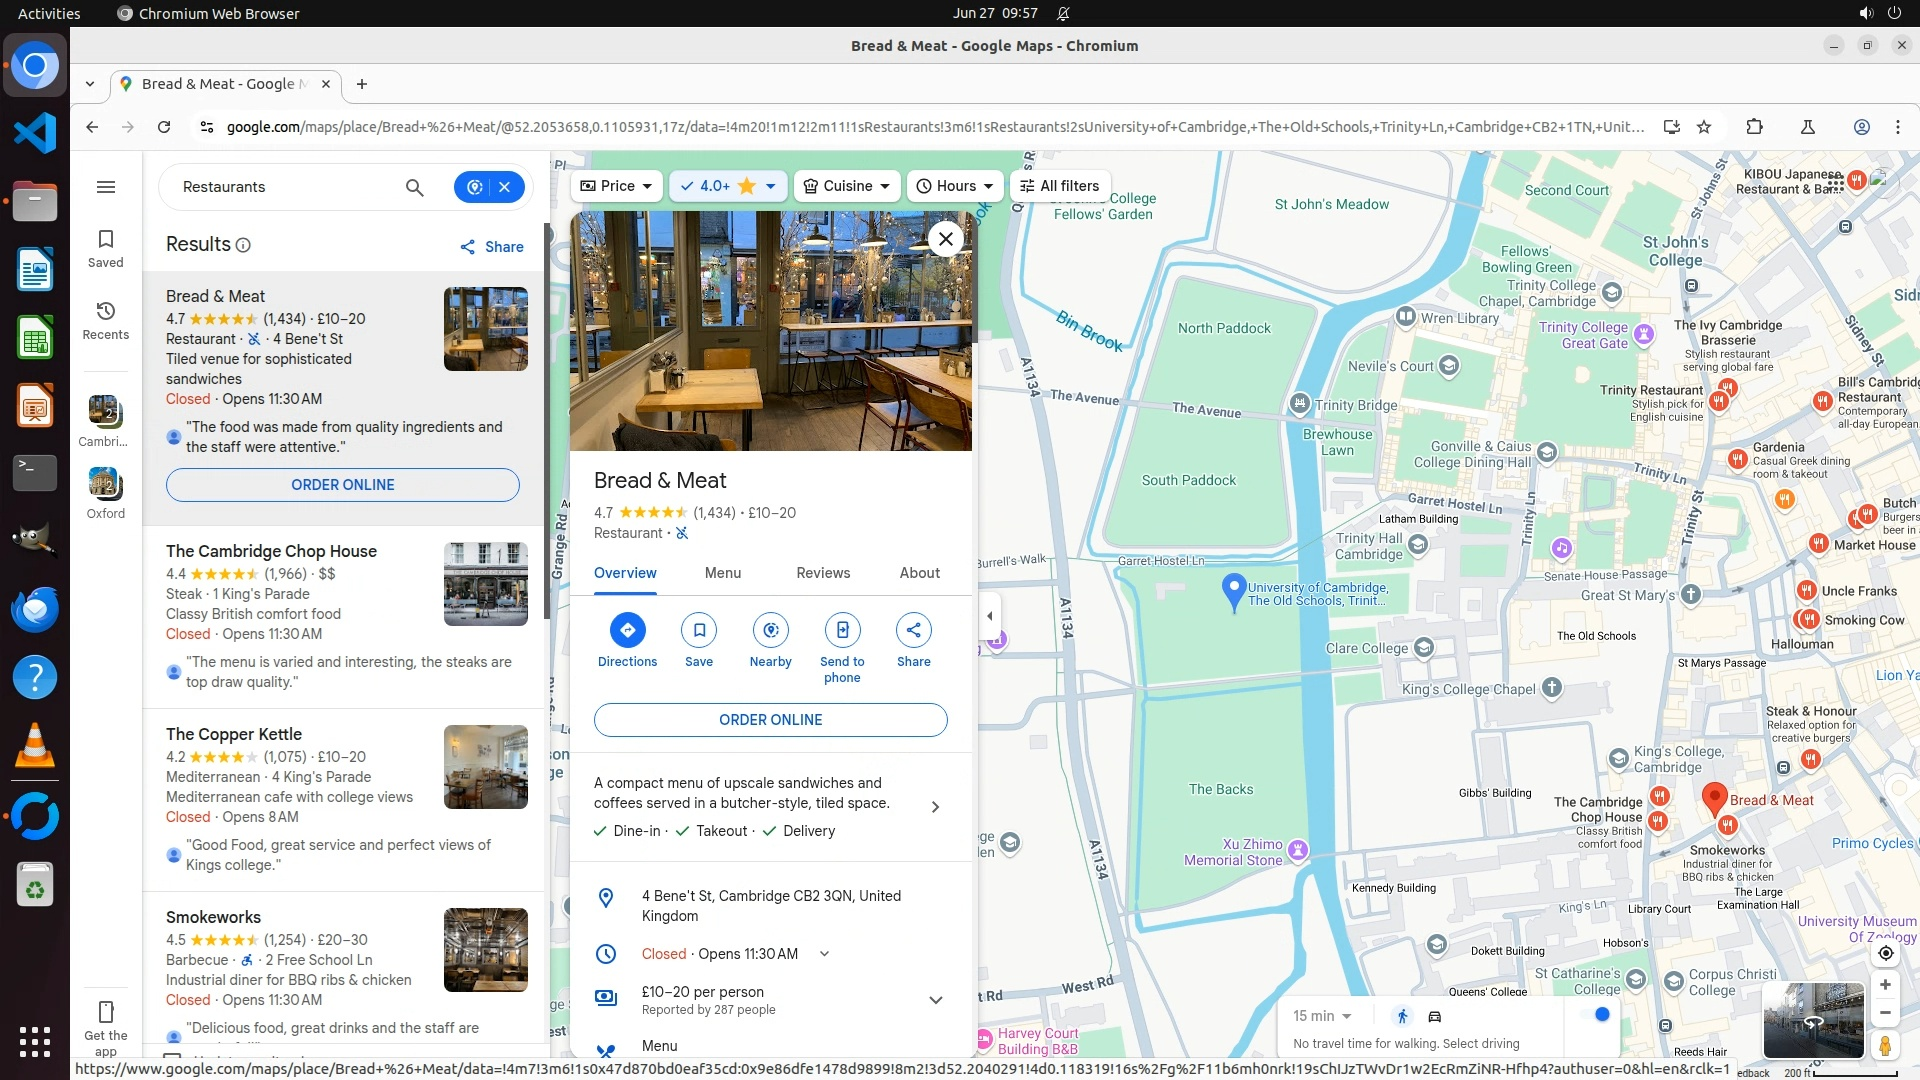Switch to the Menu tab
1920x1080 pixels.
pyautogui.click(x=722, y=573)
